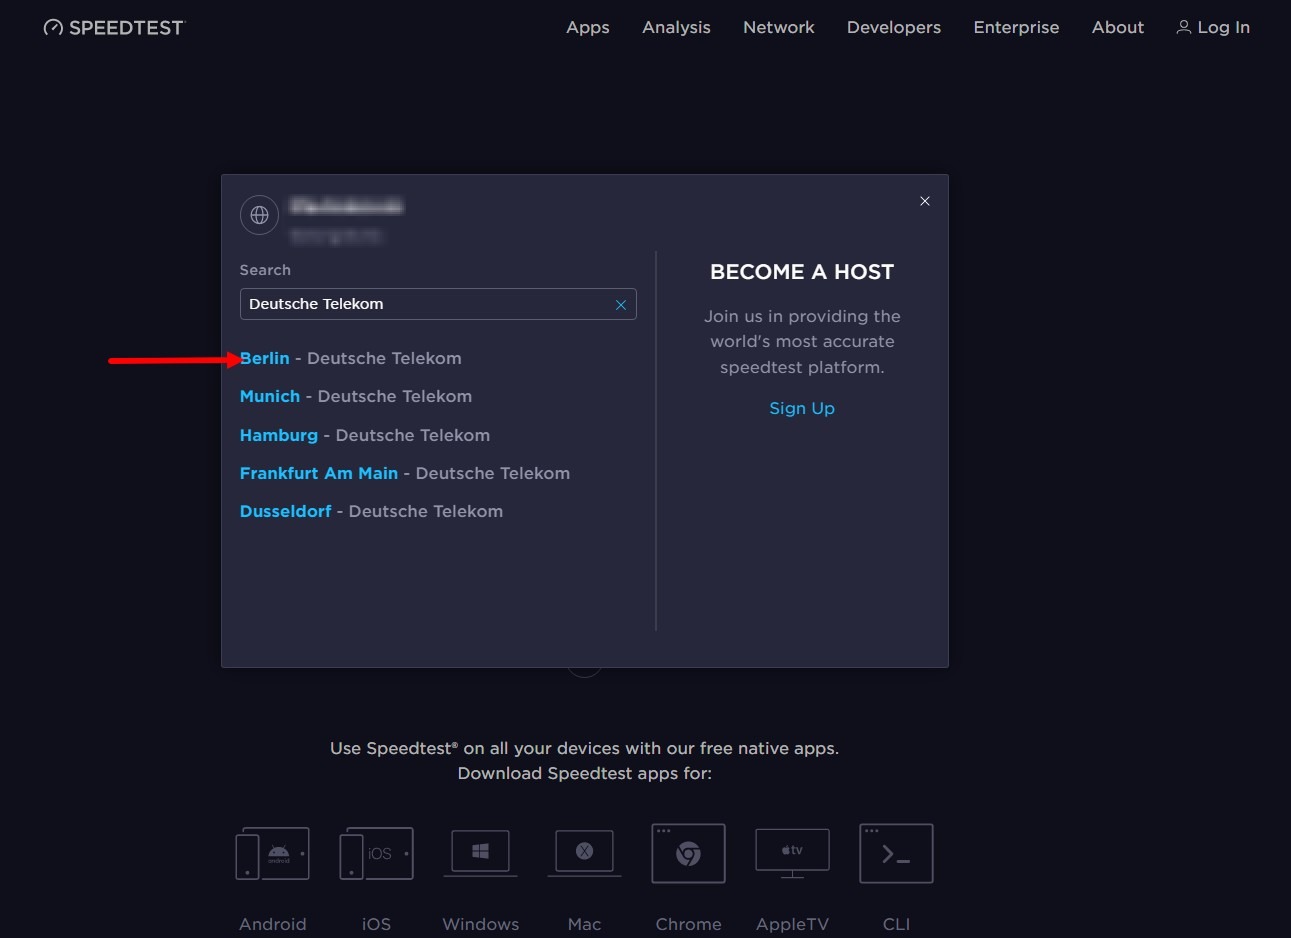Close the server selection dialog

tap(925, 201)
